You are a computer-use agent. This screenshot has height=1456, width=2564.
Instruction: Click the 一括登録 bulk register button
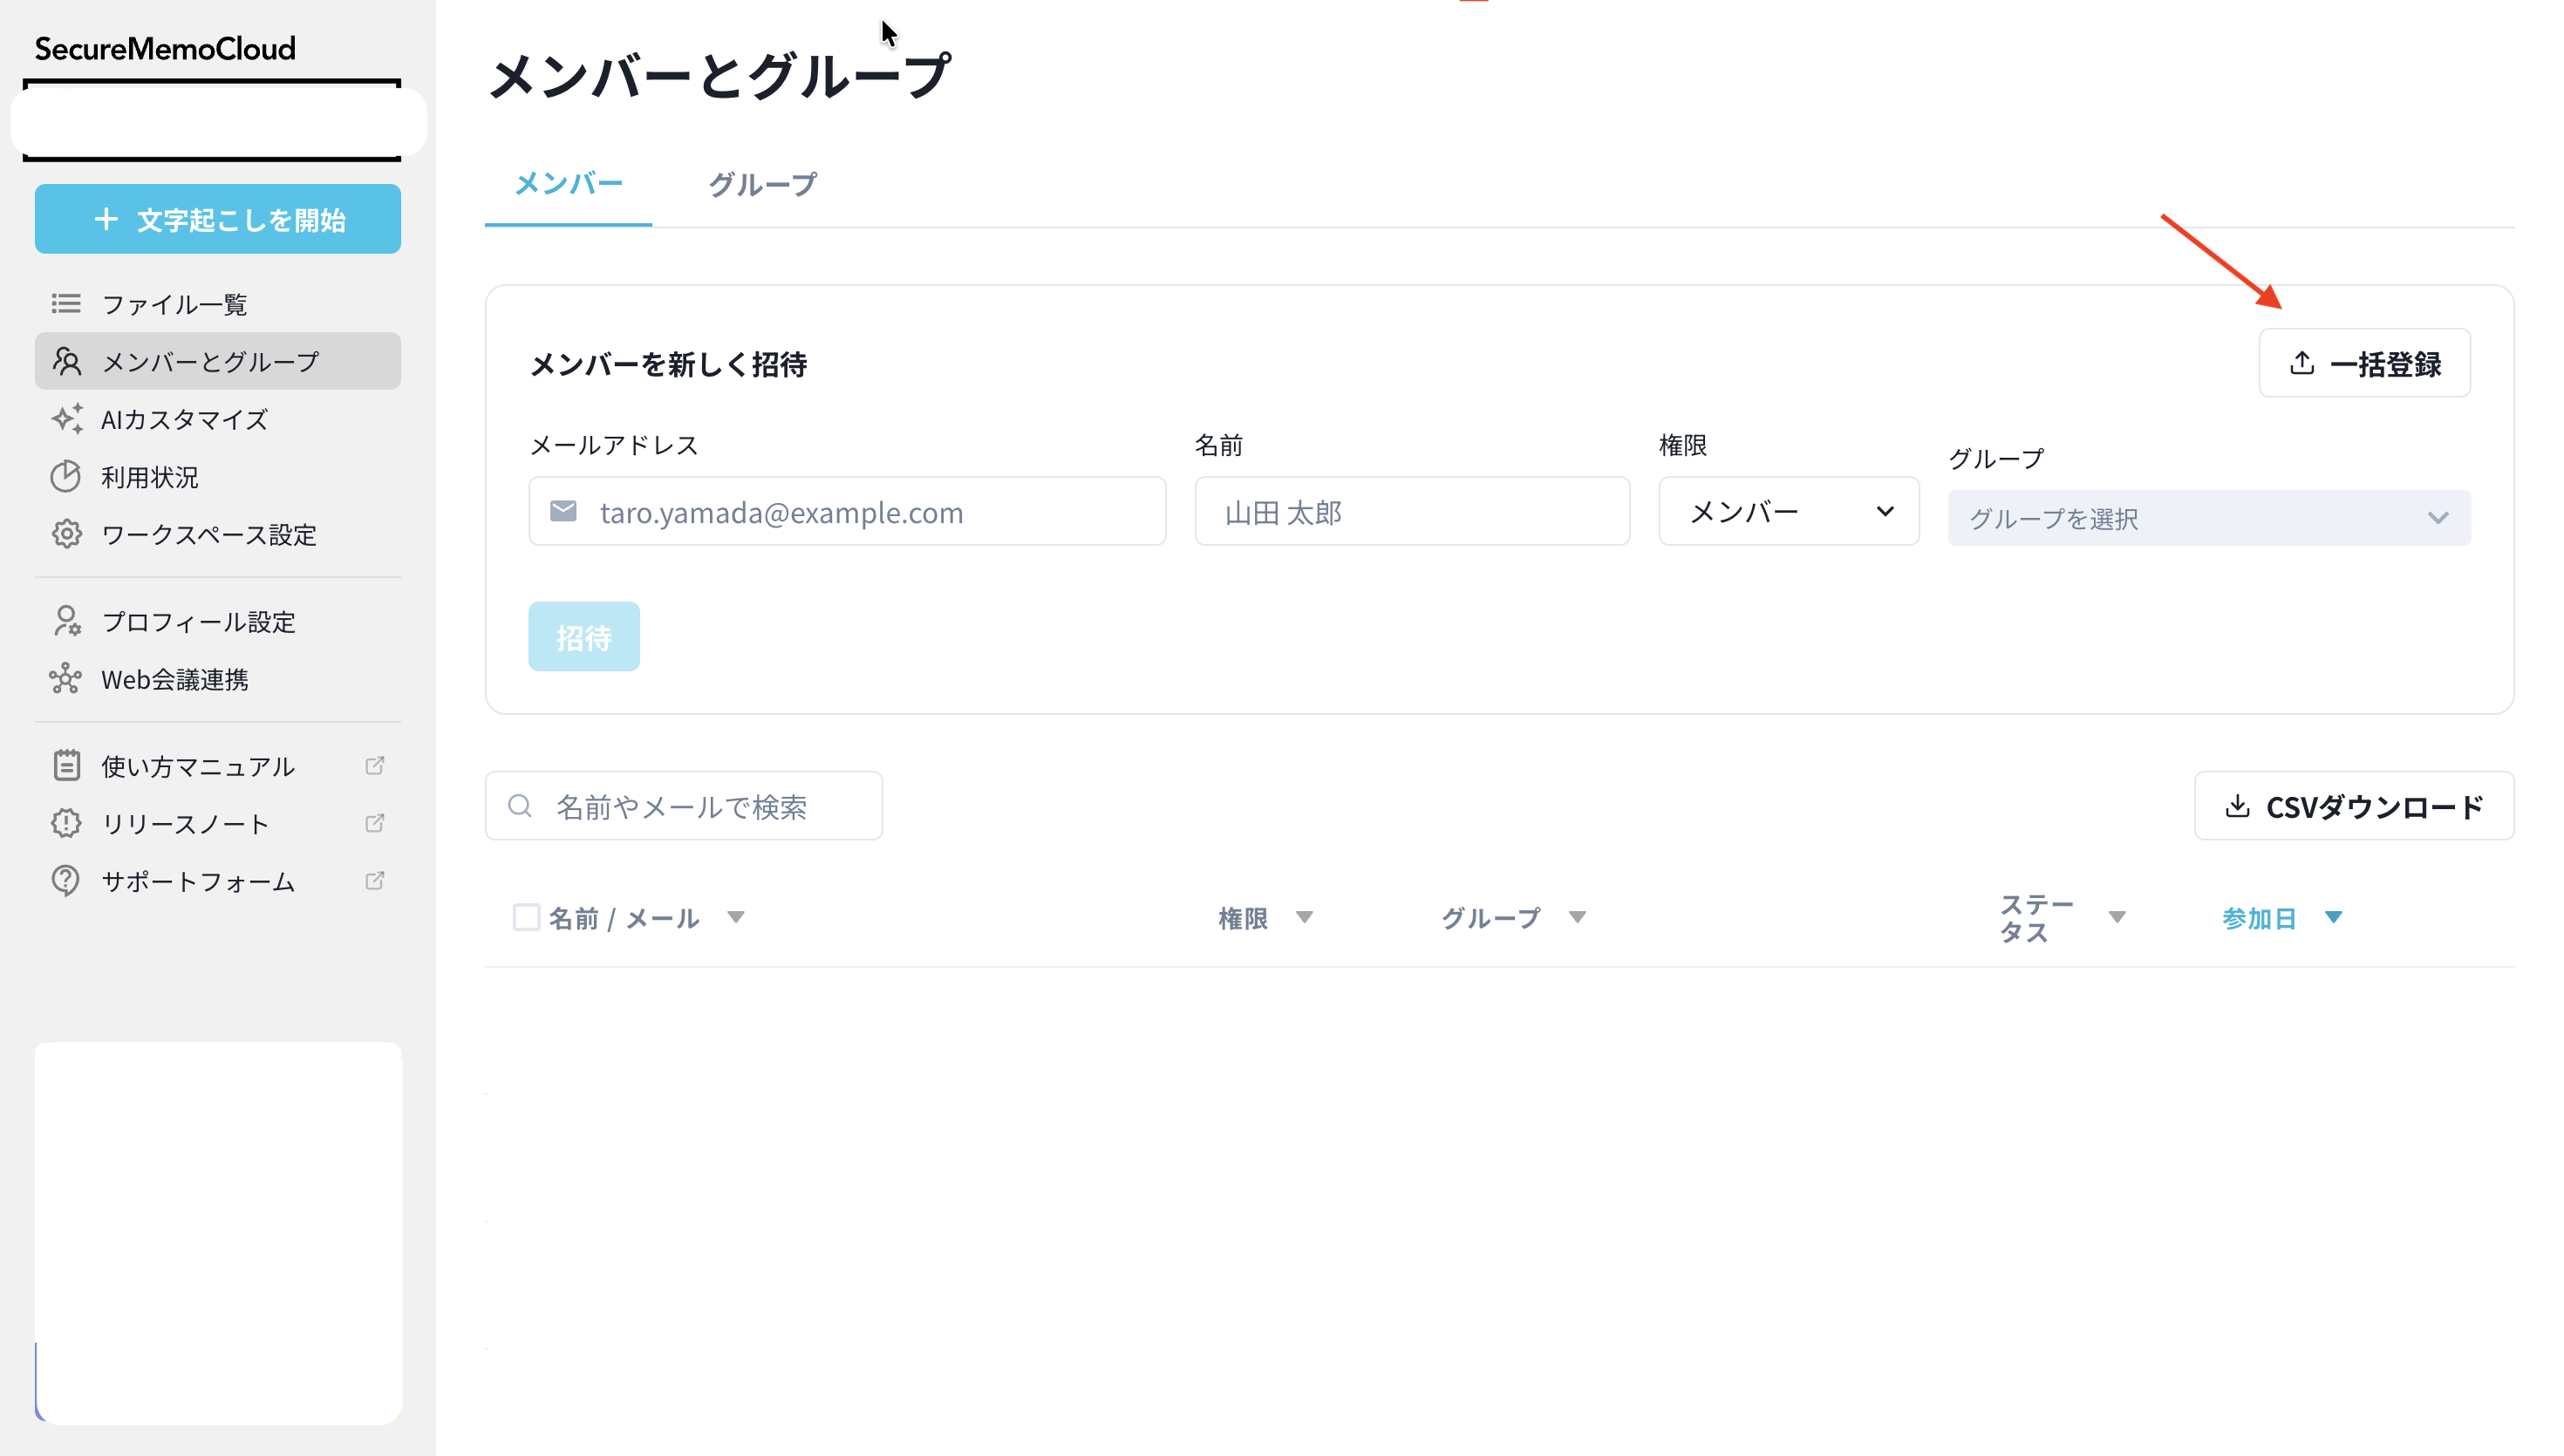click(x=2364, y=362)
